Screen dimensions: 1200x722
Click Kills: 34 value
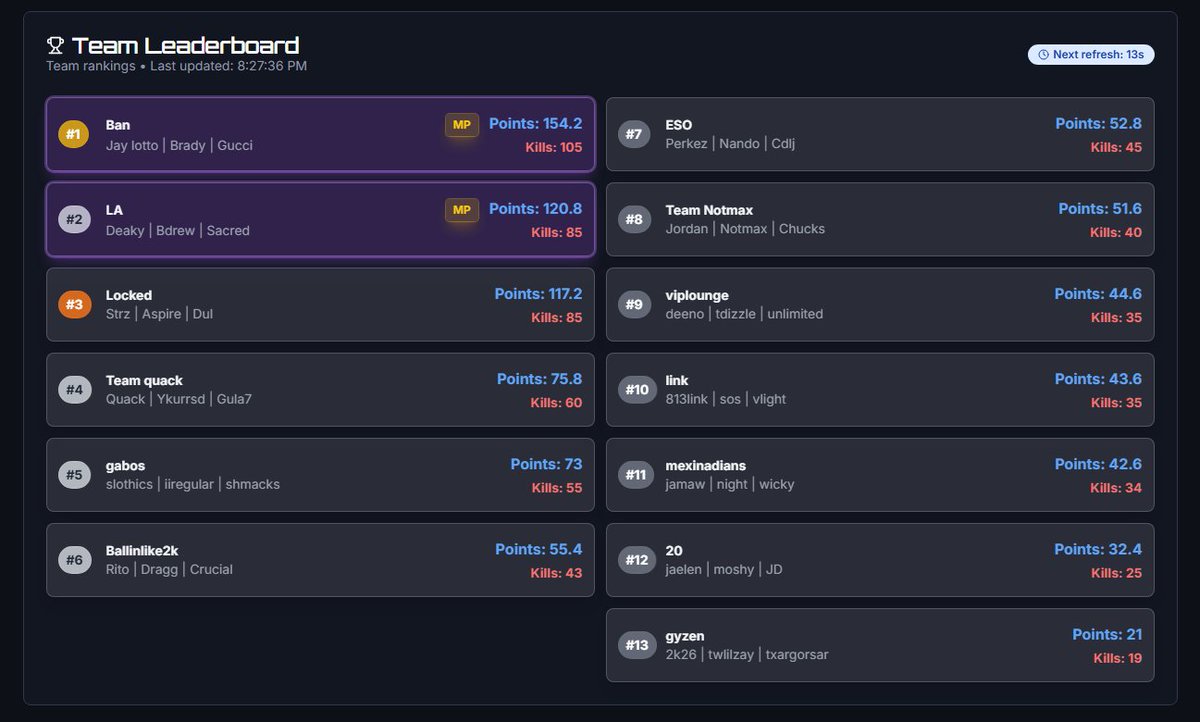pyautogui.click(x=1116, y=488)
